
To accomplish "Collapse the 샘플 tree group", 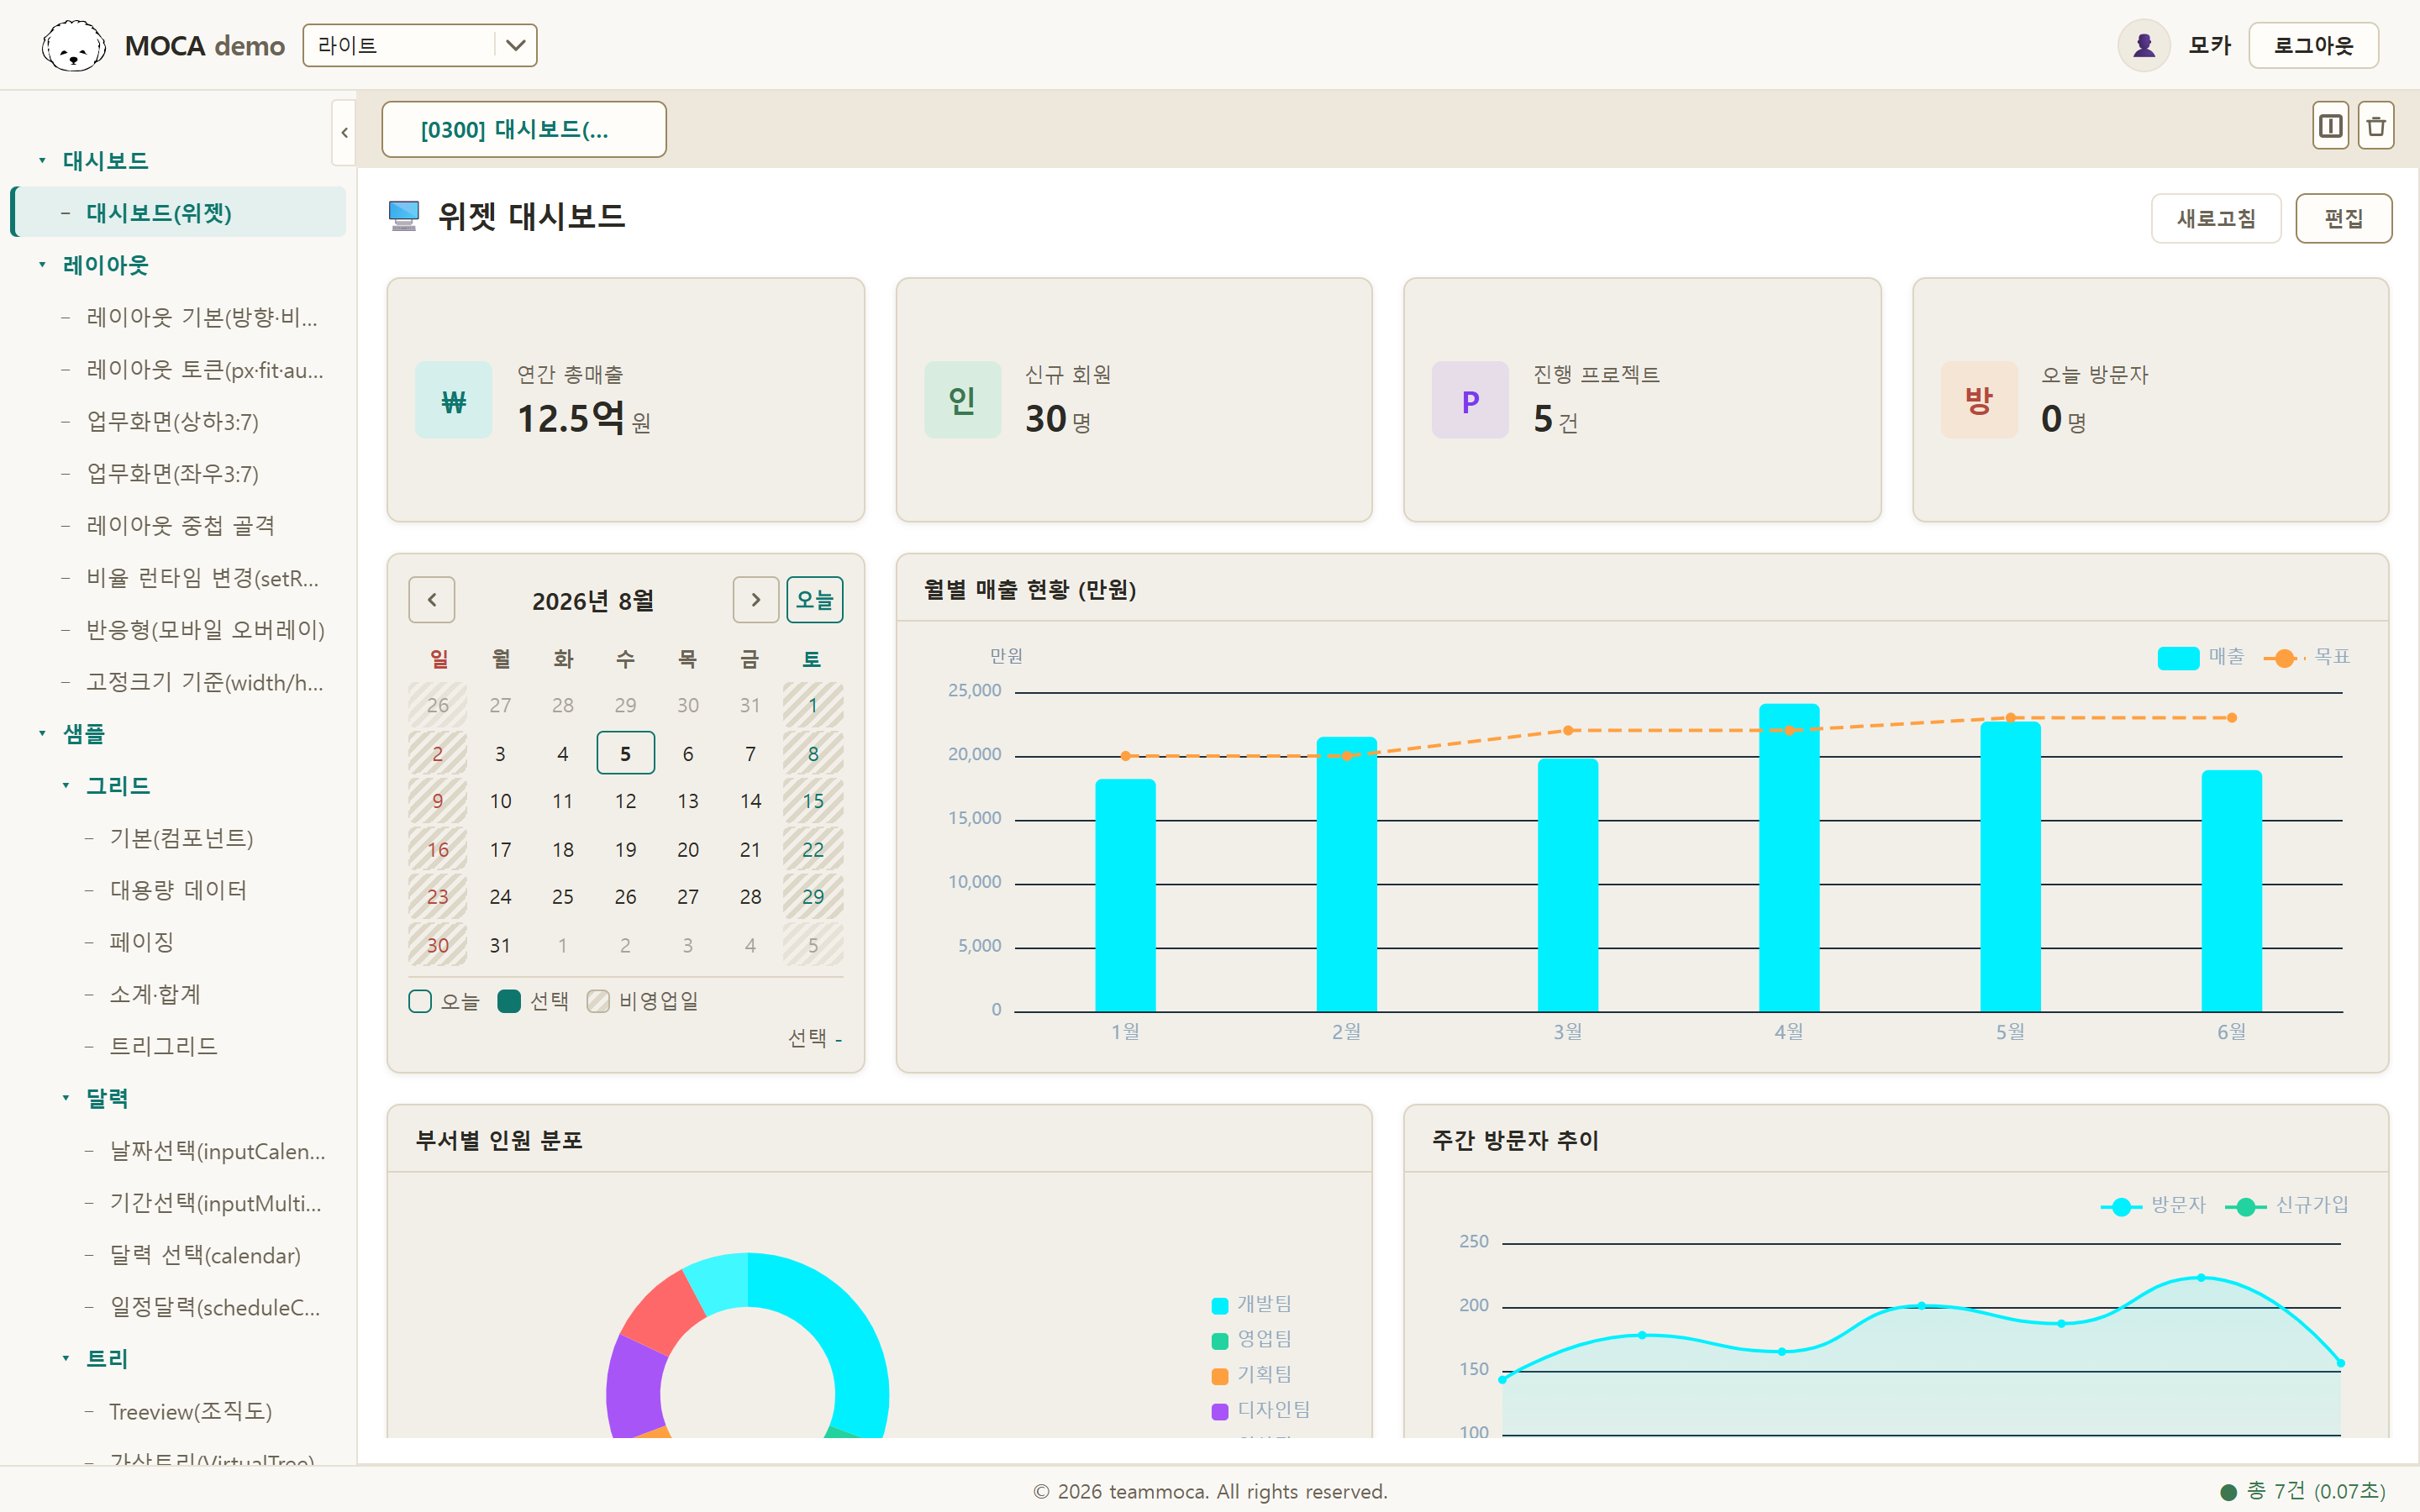I will [42, 733].
